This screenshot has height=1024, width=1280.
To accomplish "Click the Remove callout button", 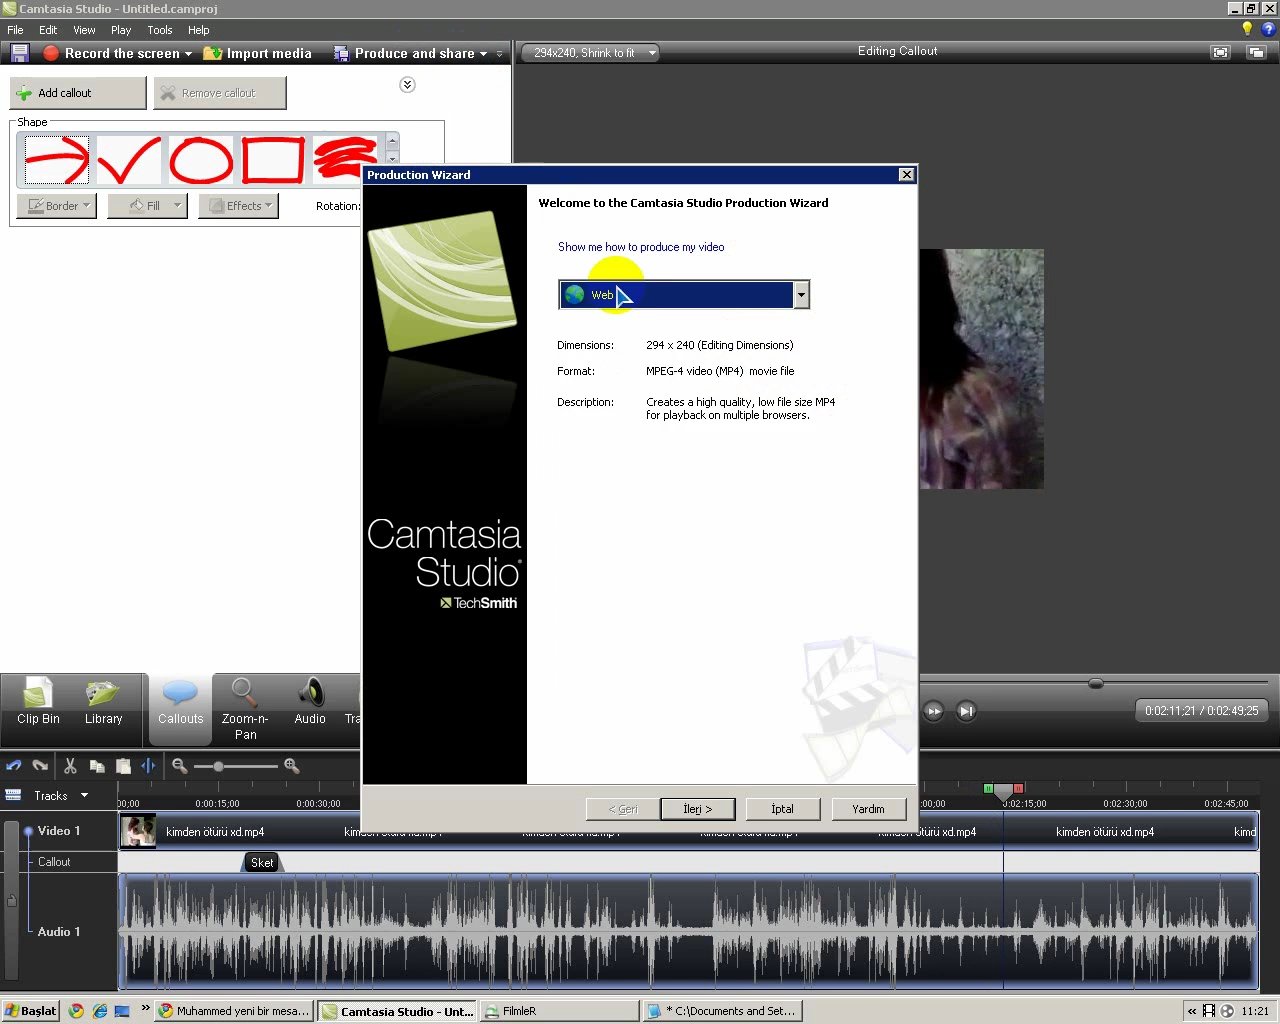I will tap(220, 93).
